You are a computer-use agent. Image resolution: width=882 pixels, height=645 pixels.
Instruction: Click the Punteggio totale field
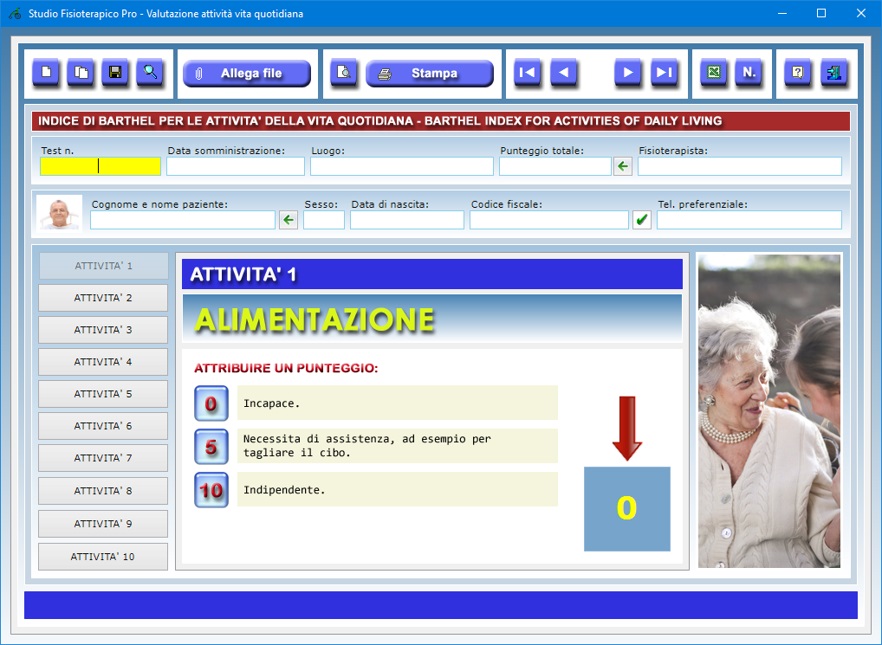point(555,166)
